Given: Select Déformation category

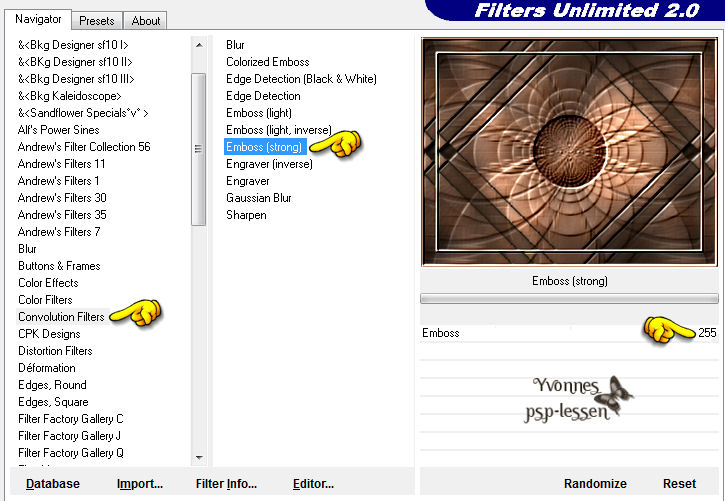Looking at the screenshot, I should coord(47,368).
